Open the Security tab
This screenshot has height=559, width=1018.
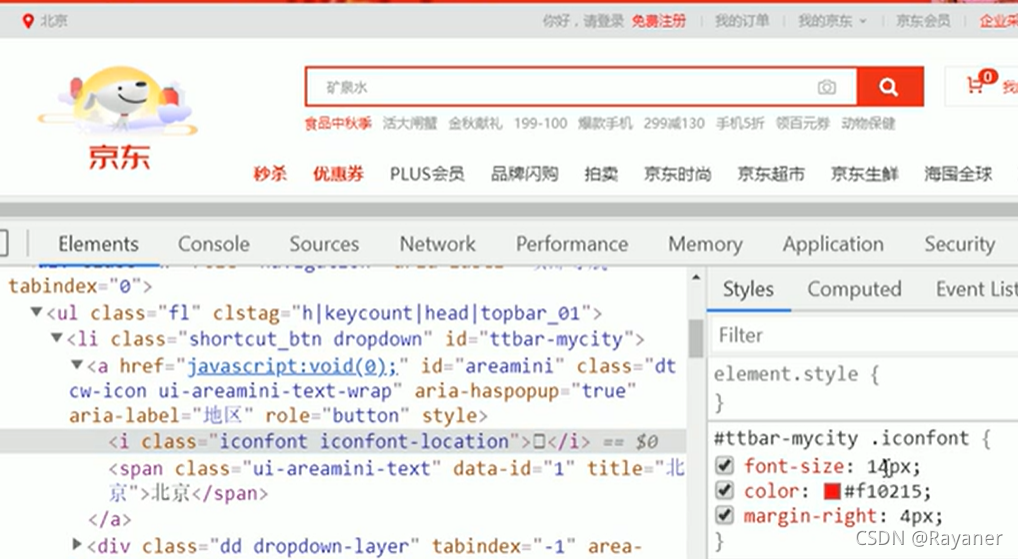960,244
